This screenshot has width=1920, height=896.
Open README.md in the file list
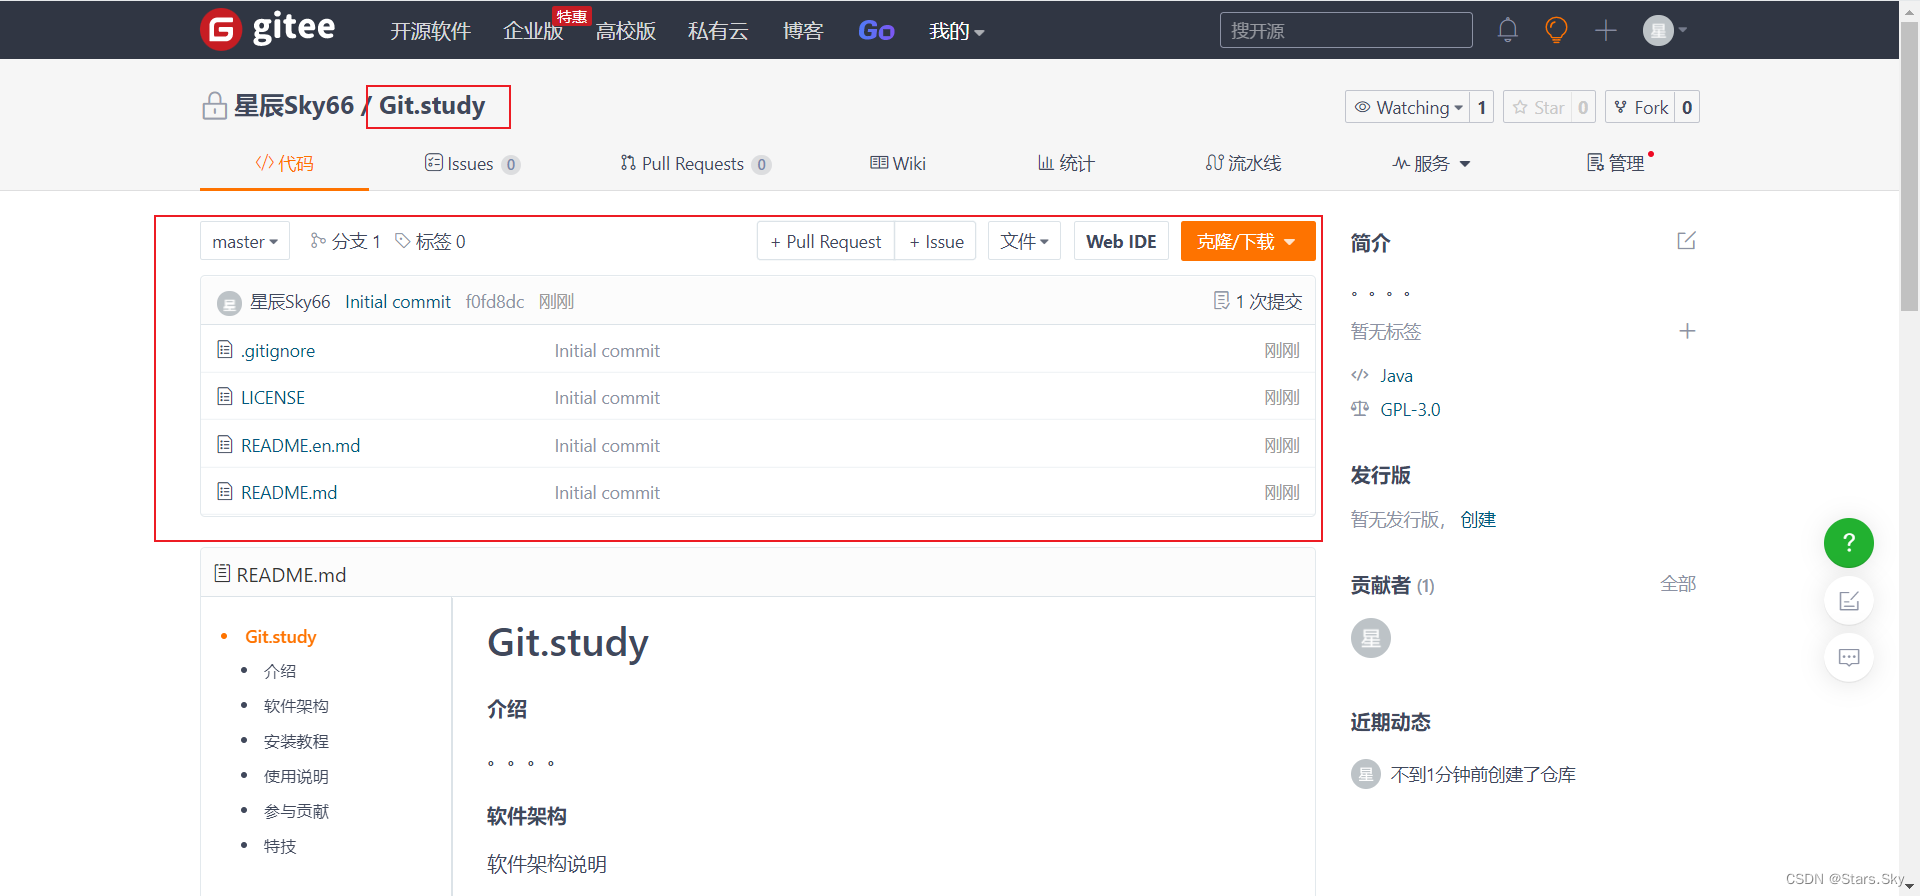tap(289, 492)
